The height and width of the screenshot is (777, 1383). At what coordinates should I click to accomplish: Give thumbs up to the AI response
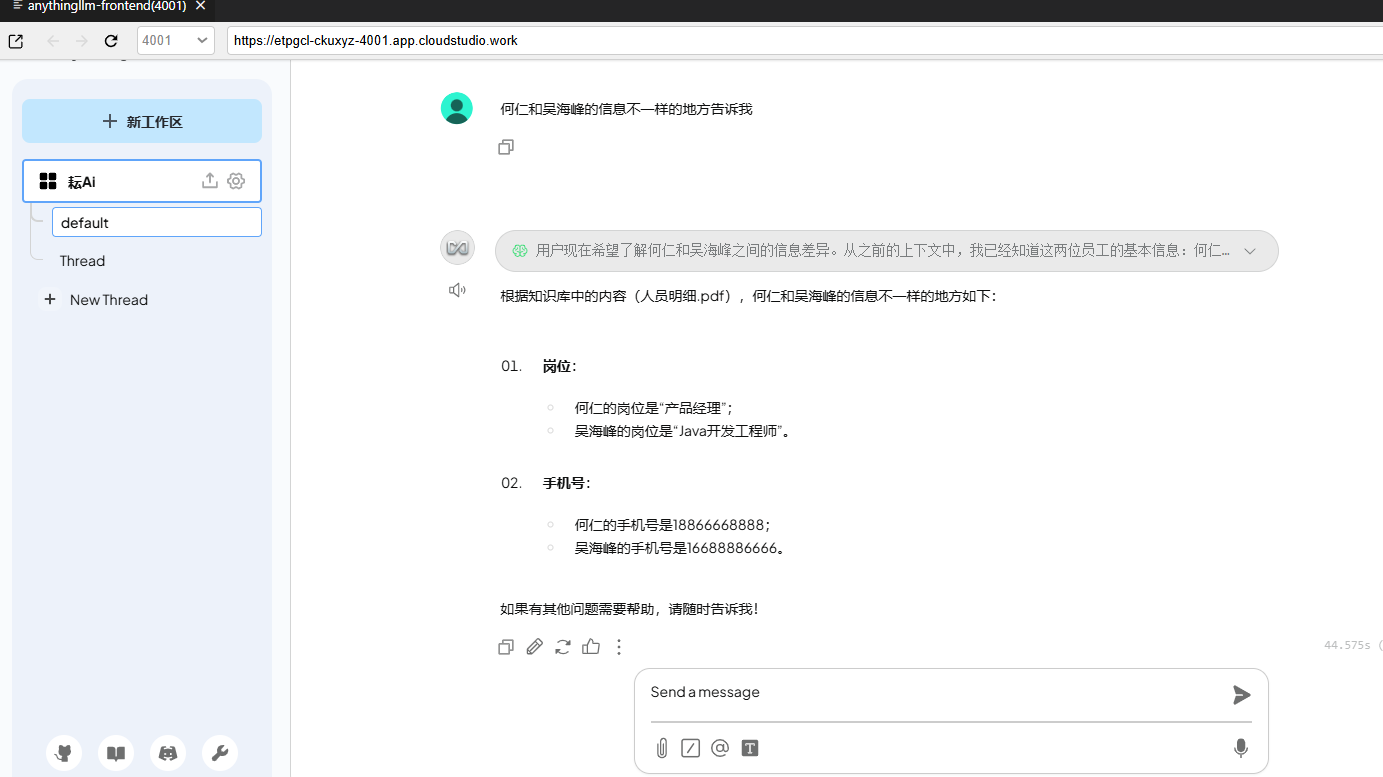[x=591, y=647]
